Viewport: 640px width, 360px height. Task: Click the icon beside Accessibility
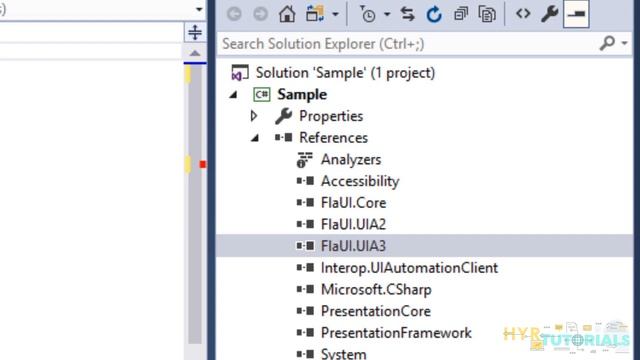[x=305, y=180]
